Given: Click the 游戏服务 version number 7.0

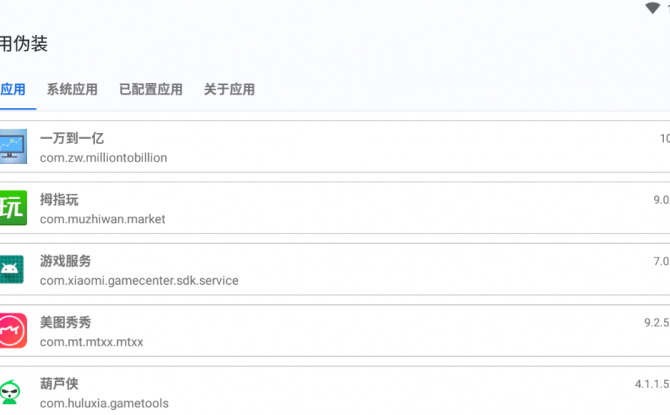Looking at the screenshot, I should click(x=662, y=261).
